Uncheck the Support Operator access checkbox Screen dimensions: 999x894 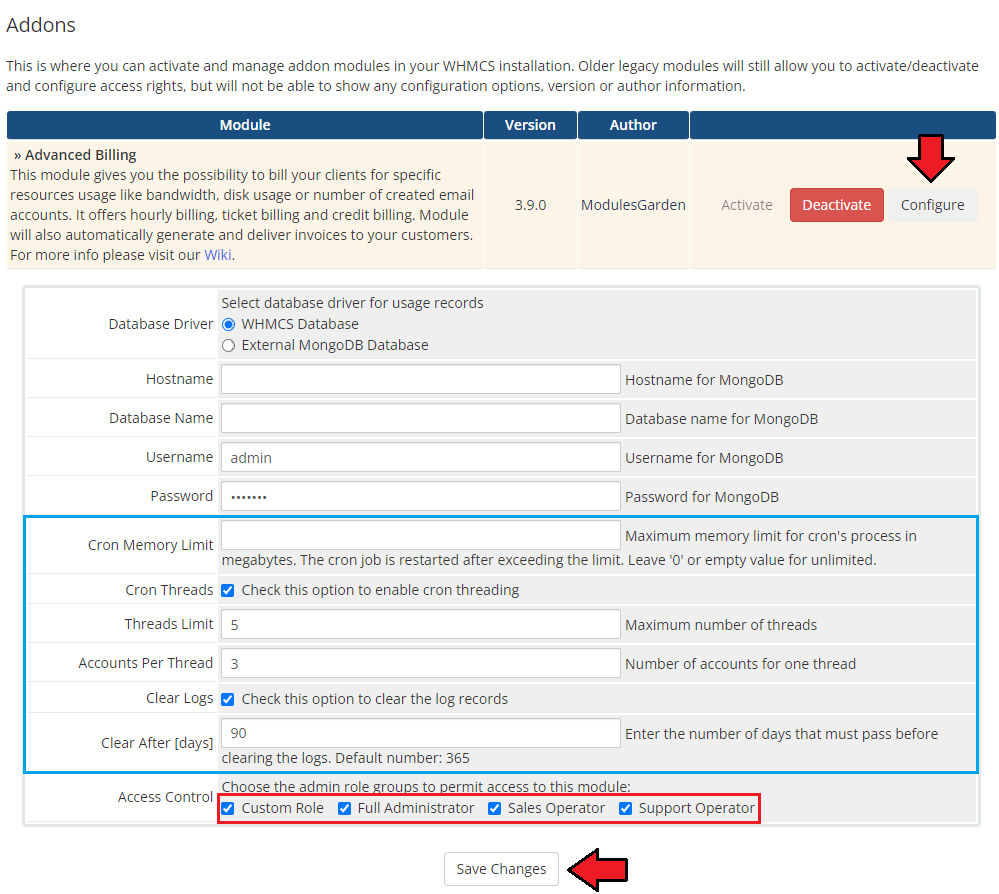tap(626, 808)
